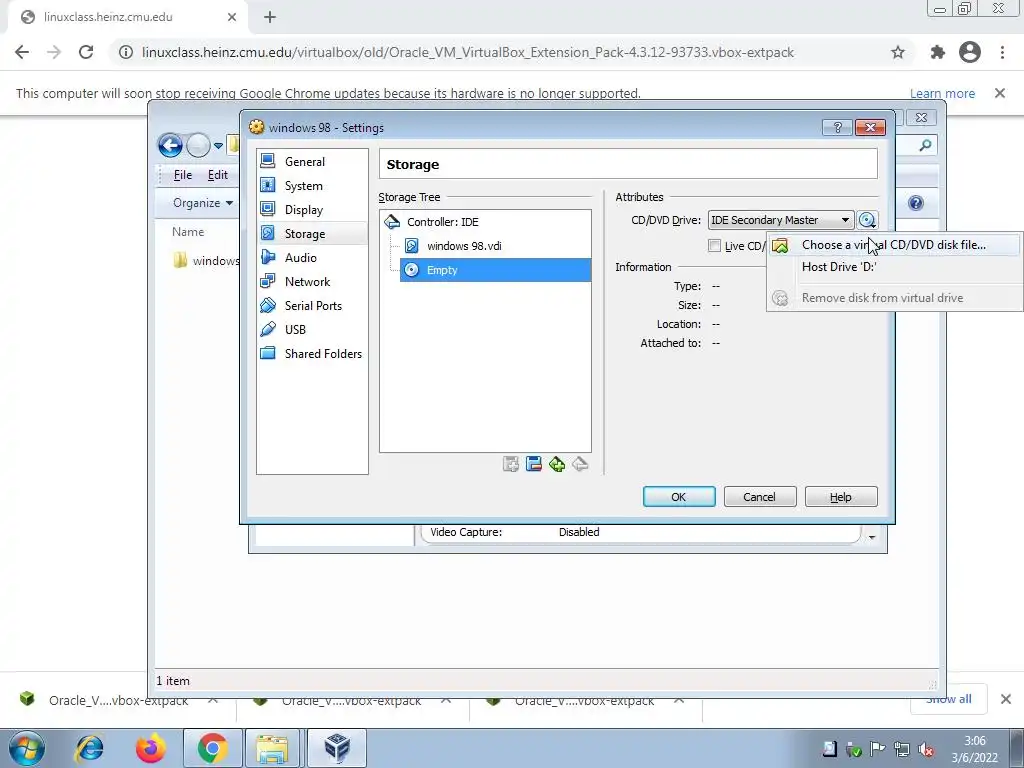Bookmark this page with the star icon
The image size is (1024, 768).
(x=898, y=52)
